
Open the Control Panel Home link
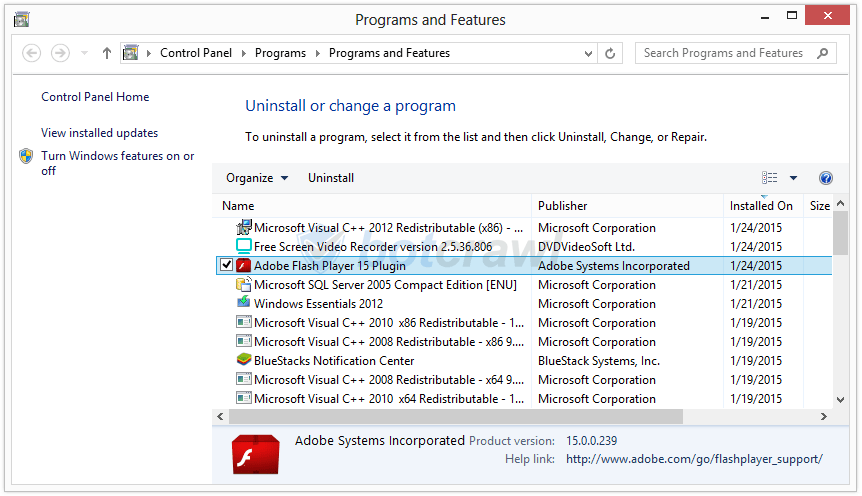click(x=95, y=97)
